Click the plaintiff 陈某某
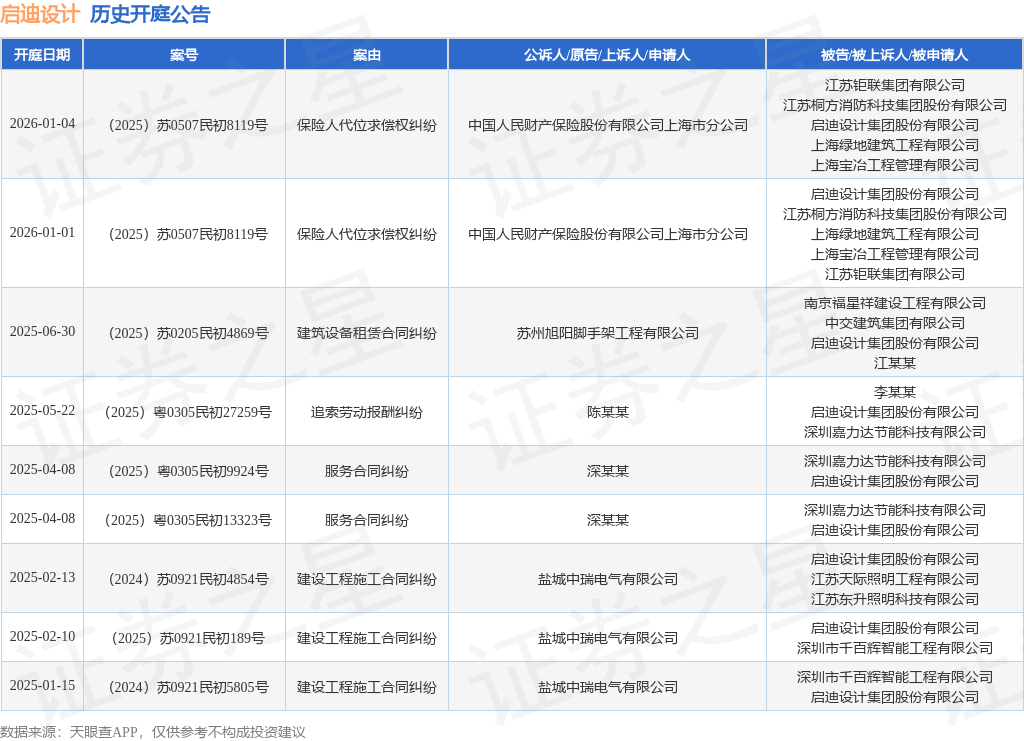Viewport: 1024px width, 741px height. pyautogui.click(x=607, y=412)
